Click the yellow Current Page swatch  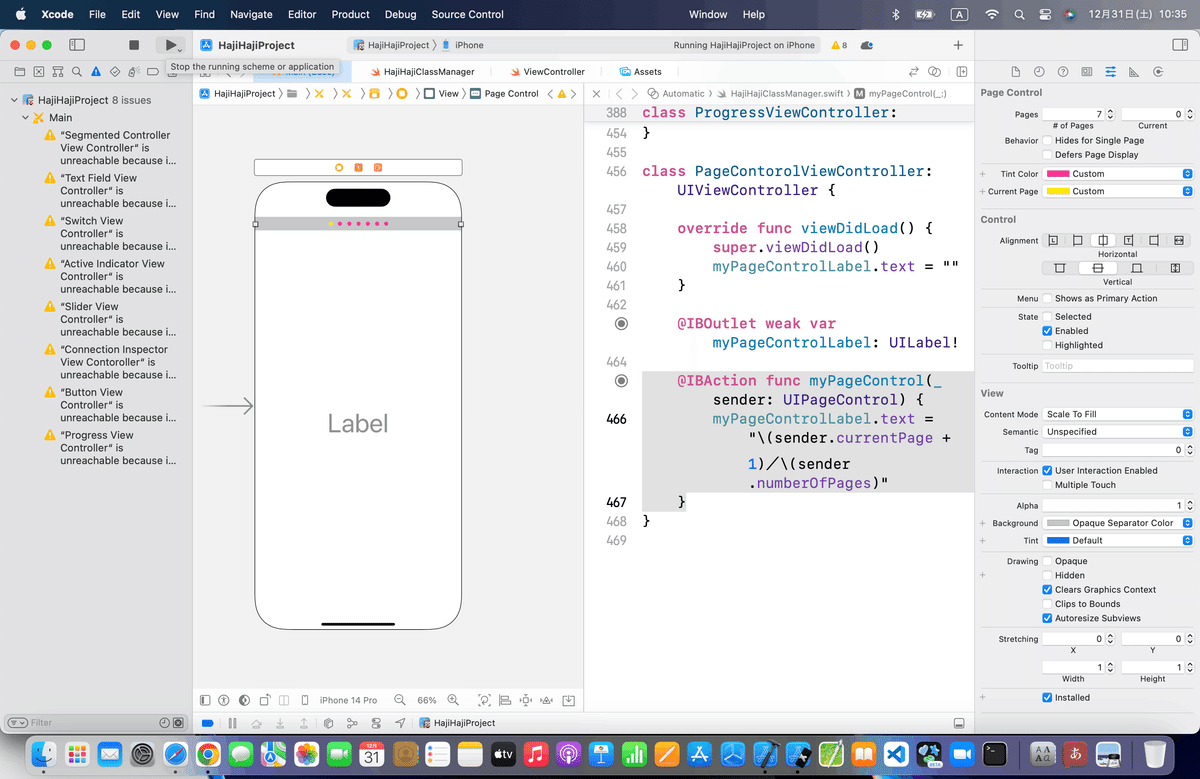click(x=1057, y=191)
